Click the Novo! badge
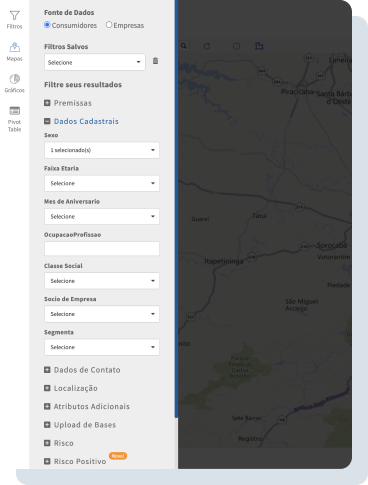 tap(118, 456)
